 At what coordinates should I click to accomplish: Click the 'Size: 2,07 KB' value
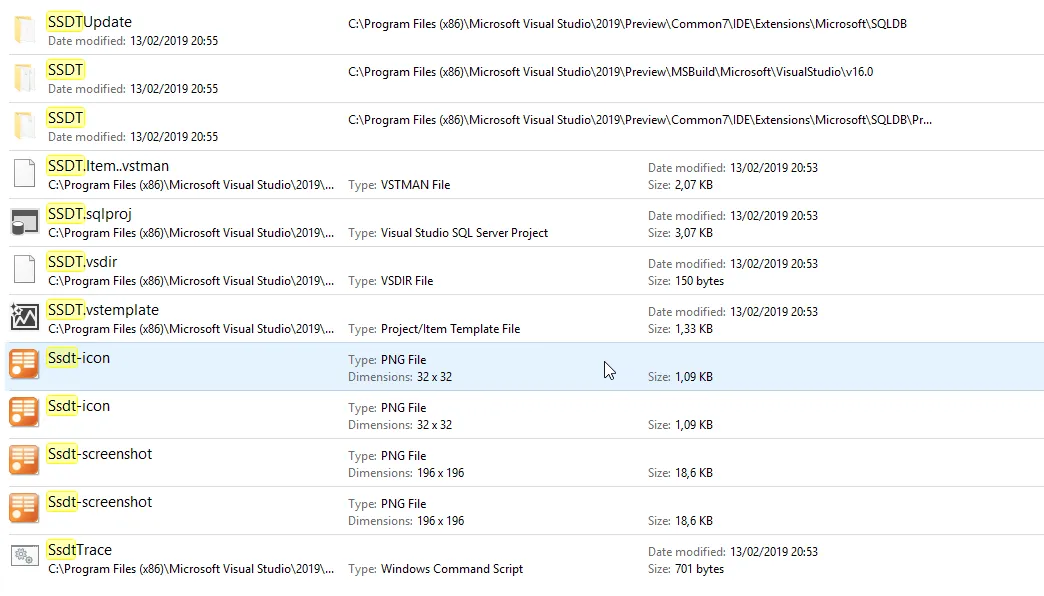pyautogui.click(x=680, y=185)
